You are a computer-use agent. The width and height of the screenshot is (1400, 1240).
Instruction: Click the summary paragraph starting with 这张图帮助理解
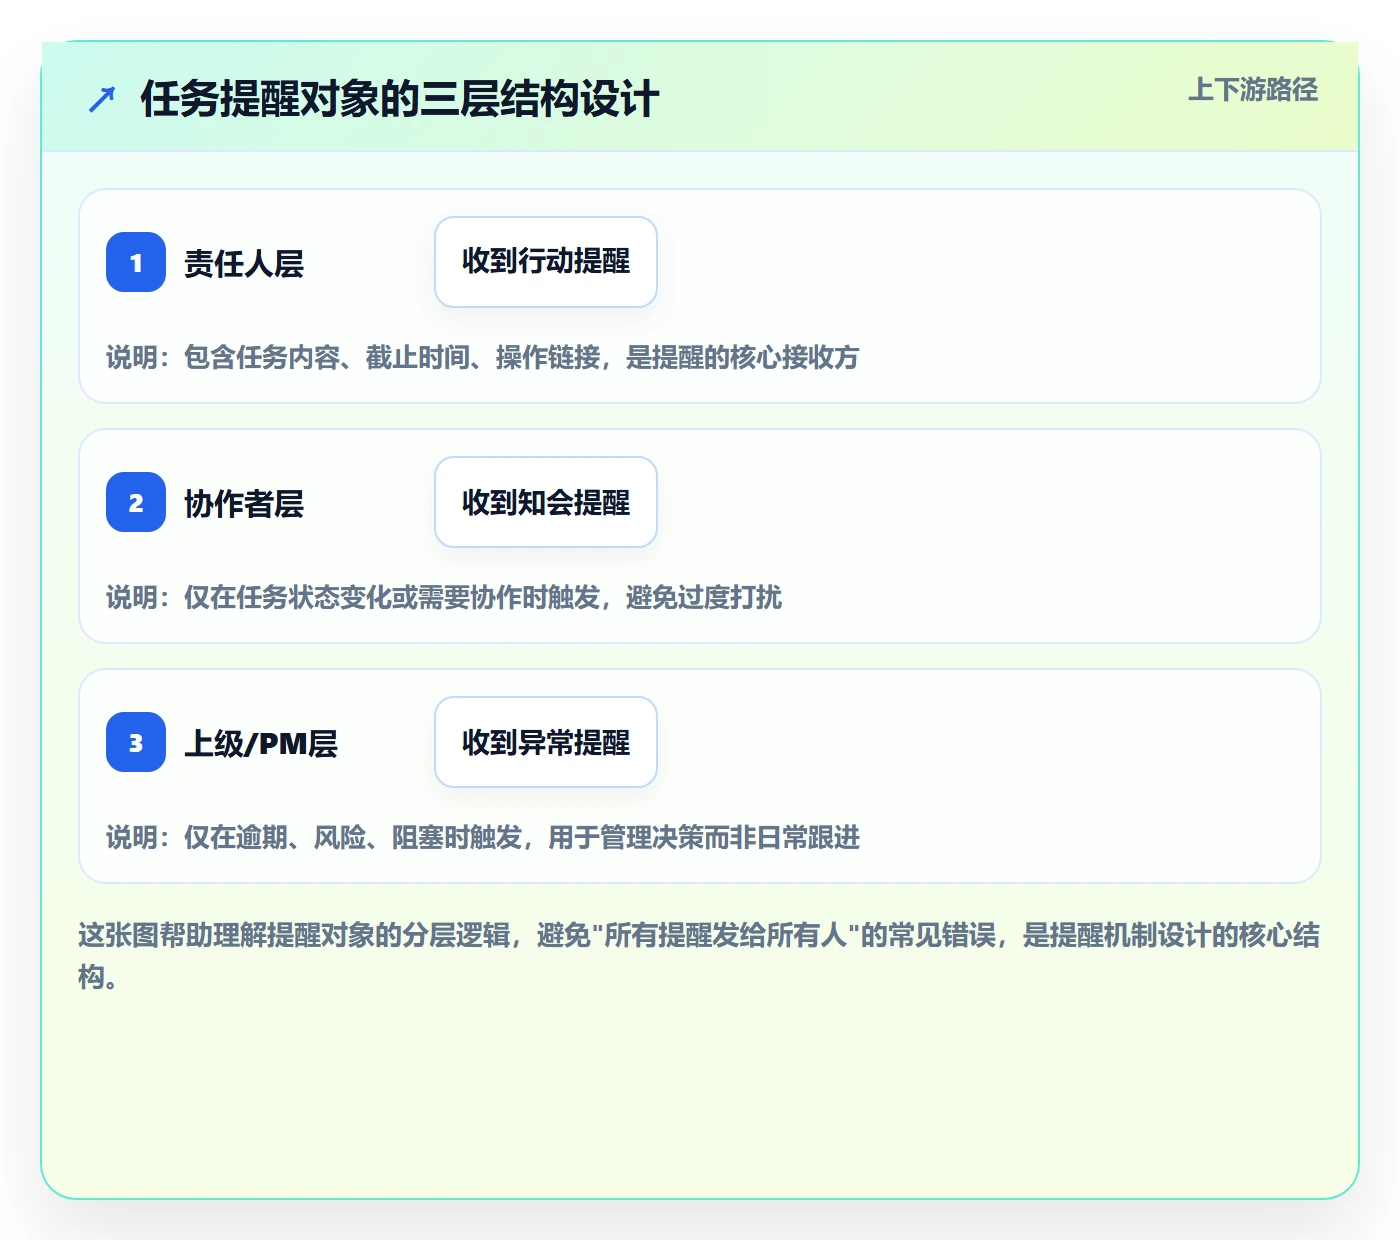coord(699,956)
